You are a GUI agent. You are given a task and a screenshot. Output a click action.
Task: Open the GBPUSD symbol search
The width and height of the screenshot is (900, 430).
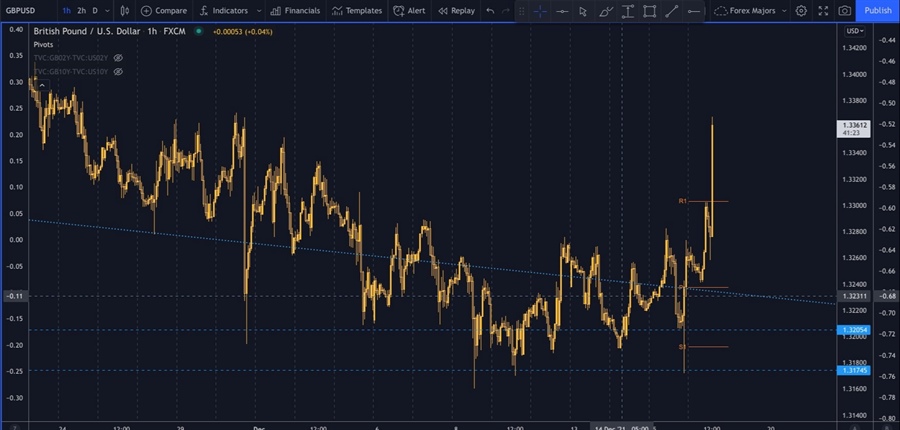(18, 10)
